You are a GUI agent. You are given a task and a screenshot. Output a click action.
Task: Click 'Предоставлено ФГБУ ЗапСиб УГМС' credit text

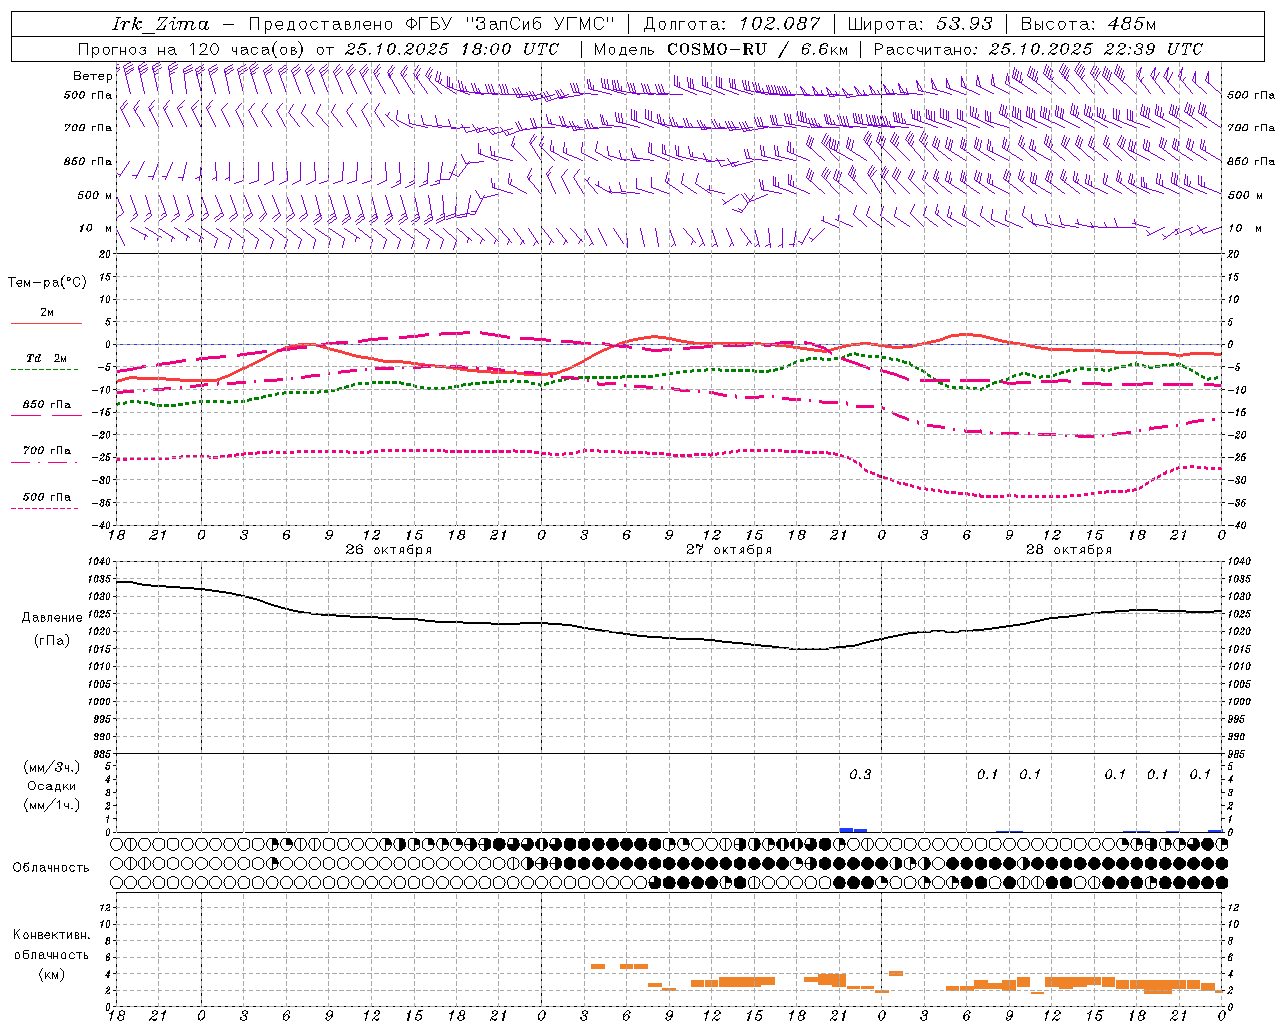point(431,24)
